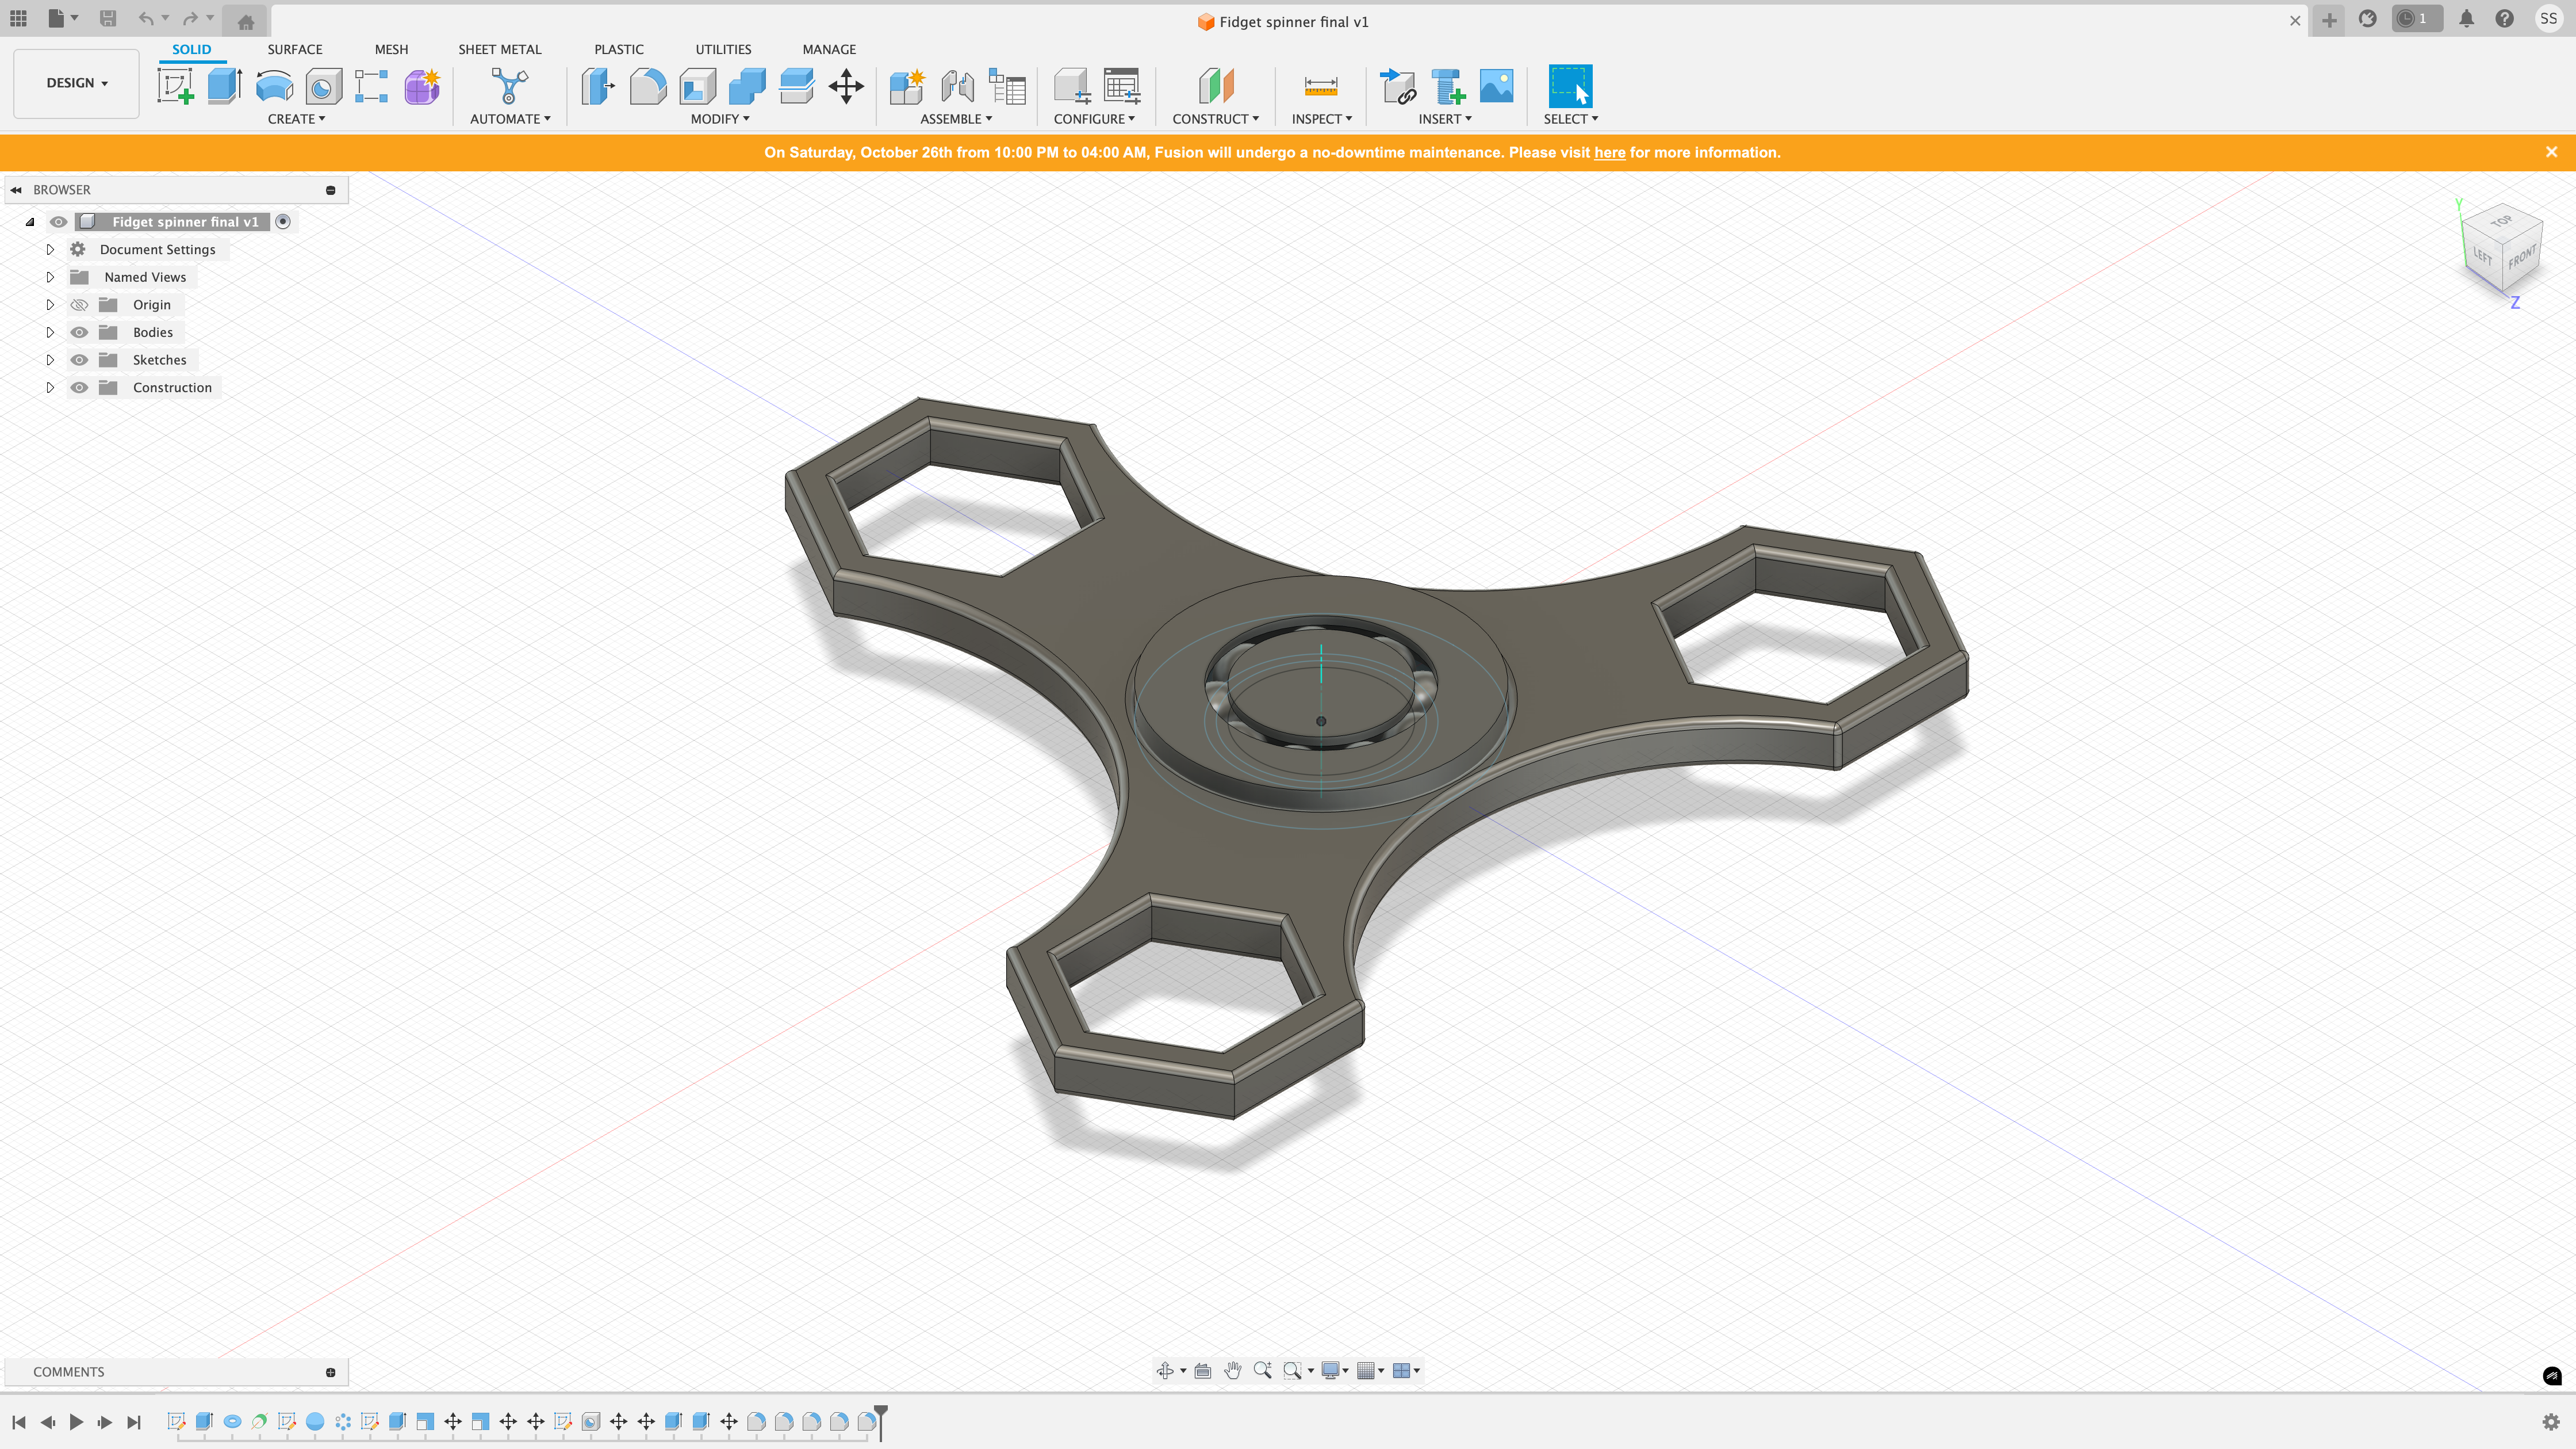Open the Joint tool in Assemble
Viewport: 2576px width, 1449px height.
957,86
